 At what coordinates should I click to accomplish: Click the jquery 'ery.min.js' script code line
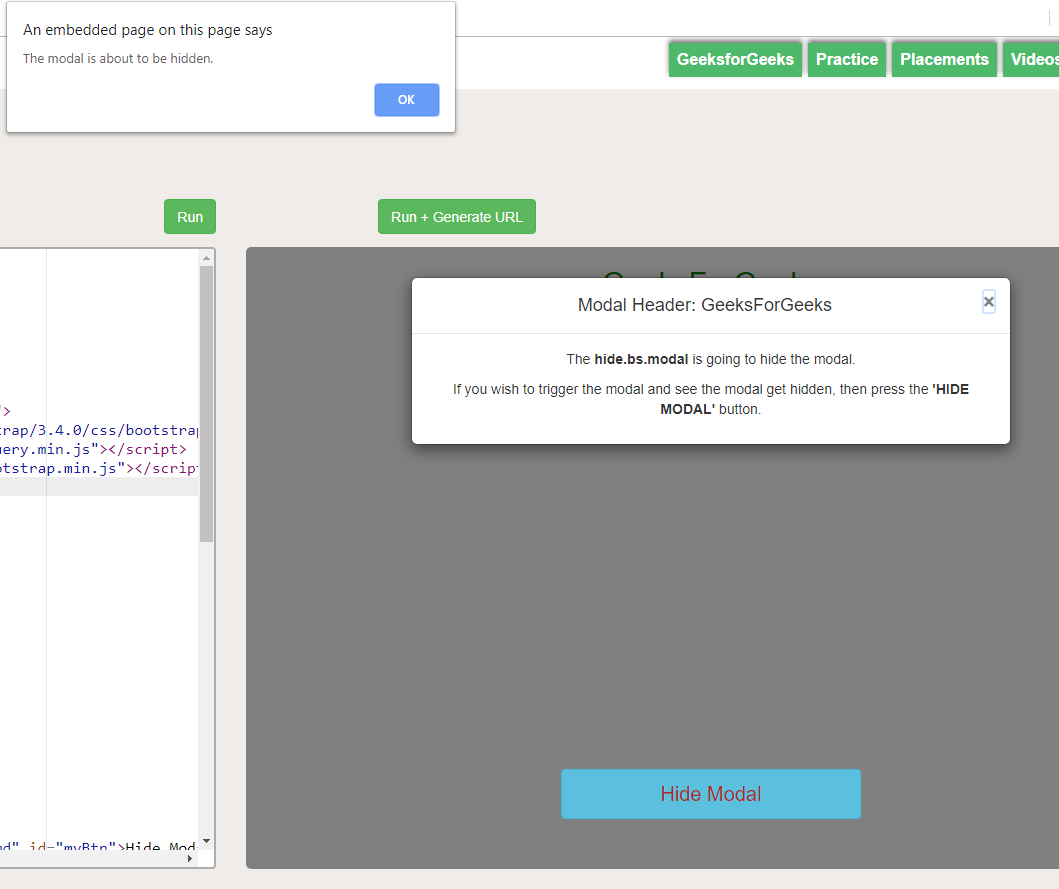pyautogui.click(x=93, y=449)
